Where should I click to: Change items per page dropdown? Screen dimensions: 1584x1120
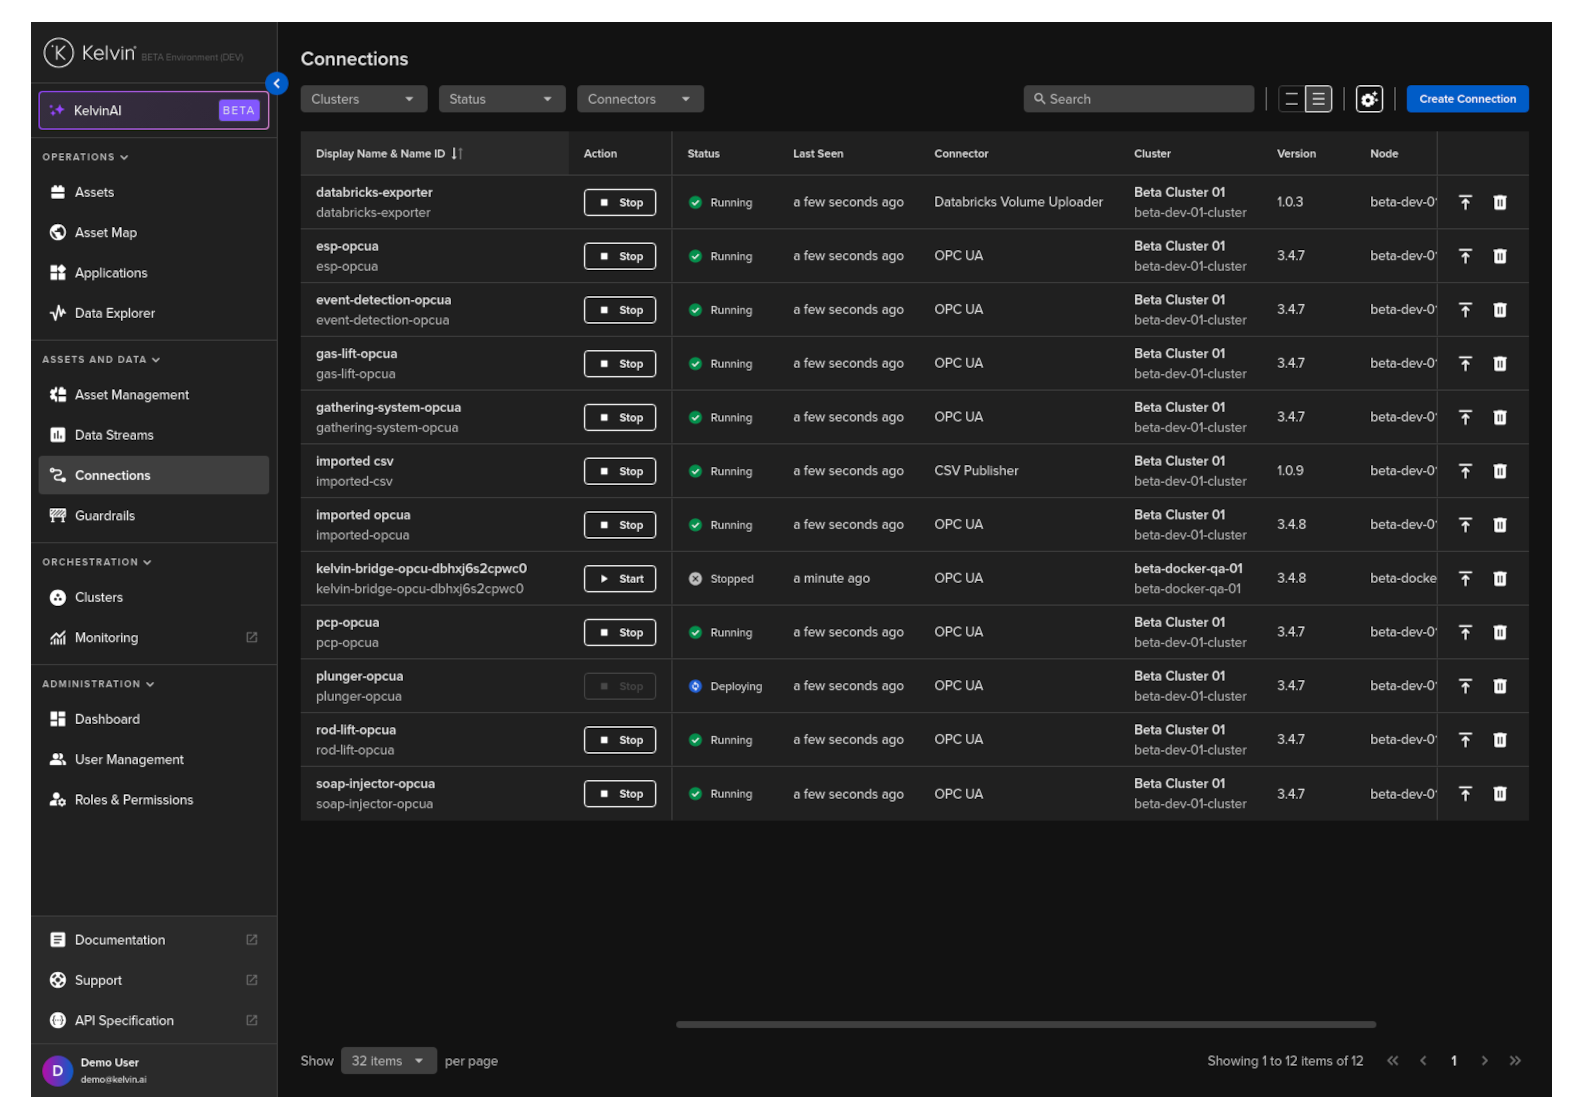tap(388, 1061)
